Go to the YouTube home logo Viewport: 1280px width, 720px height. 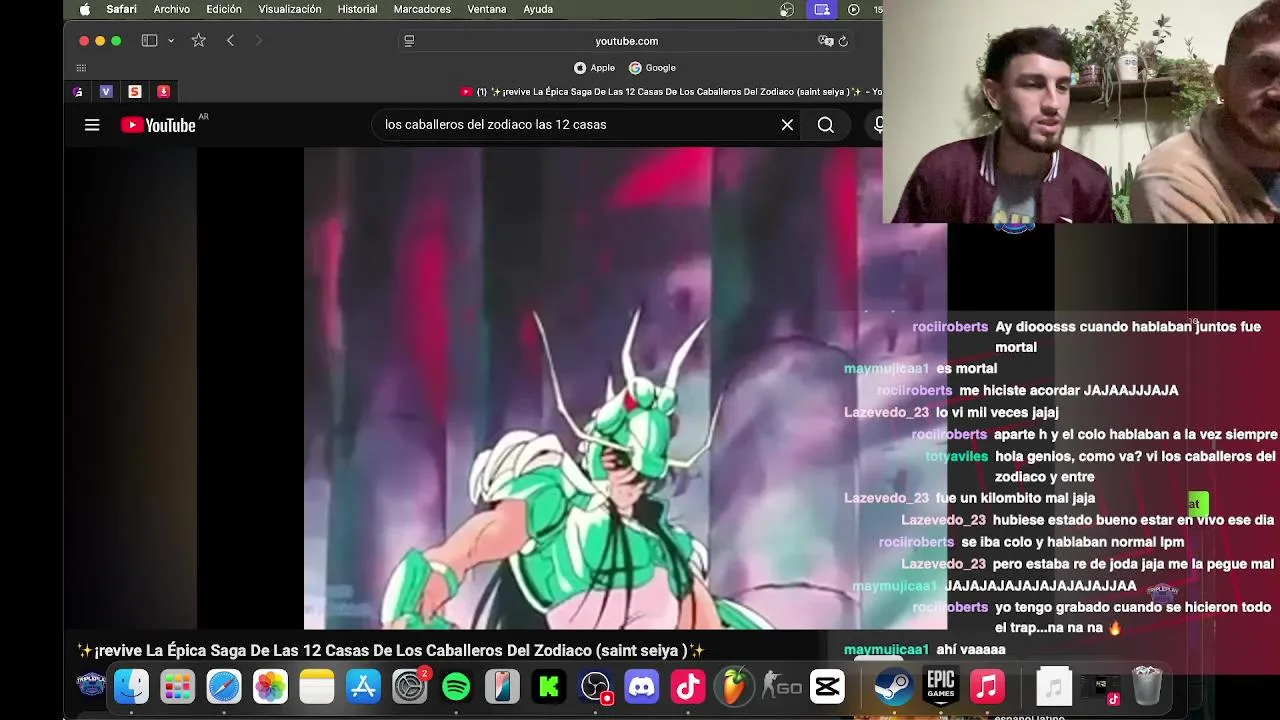(x=158, y=125)
